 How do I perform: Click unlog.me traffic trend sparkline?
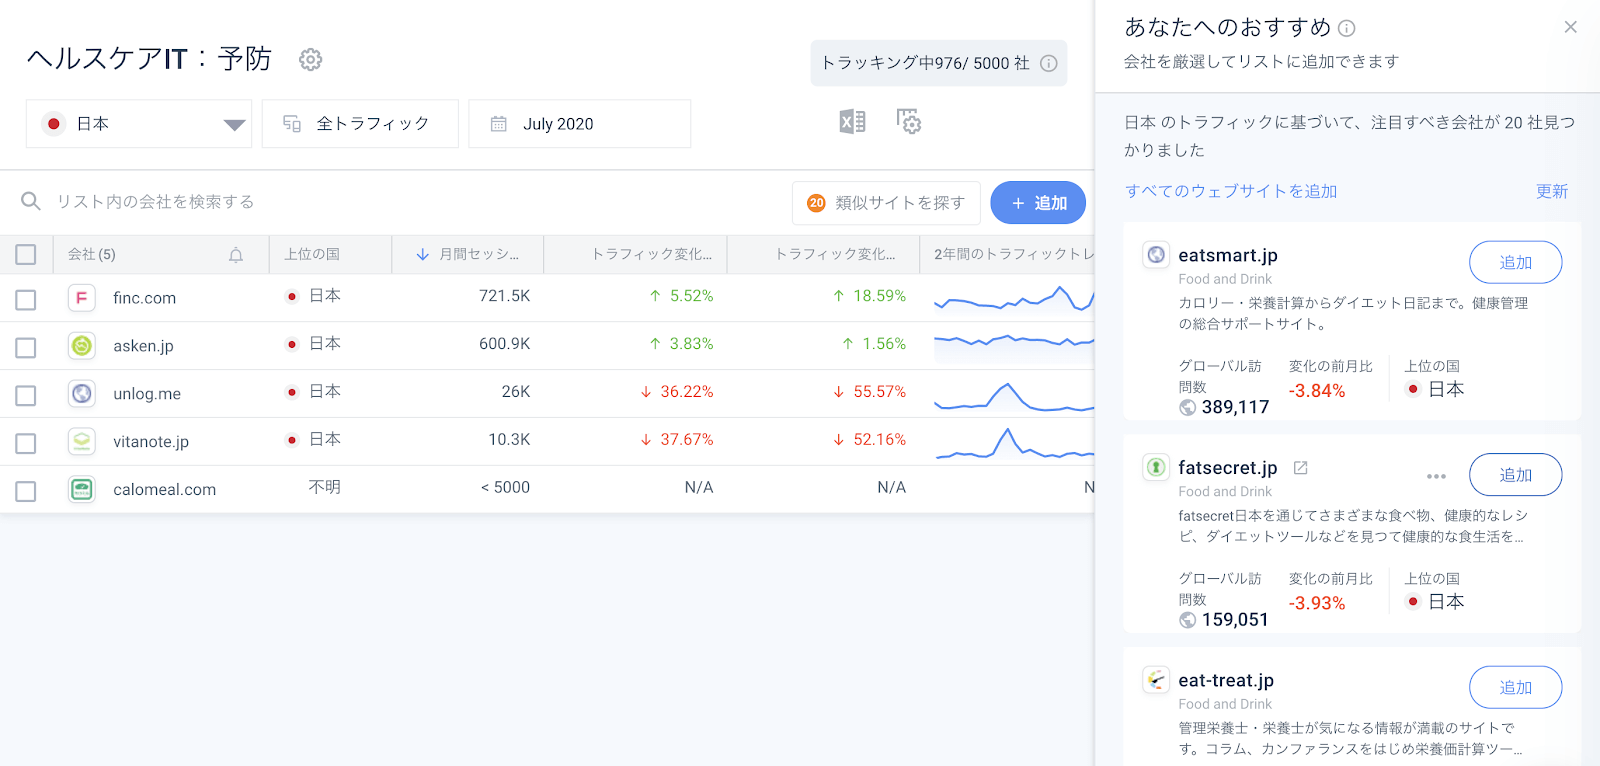(x=1014, y=396)
